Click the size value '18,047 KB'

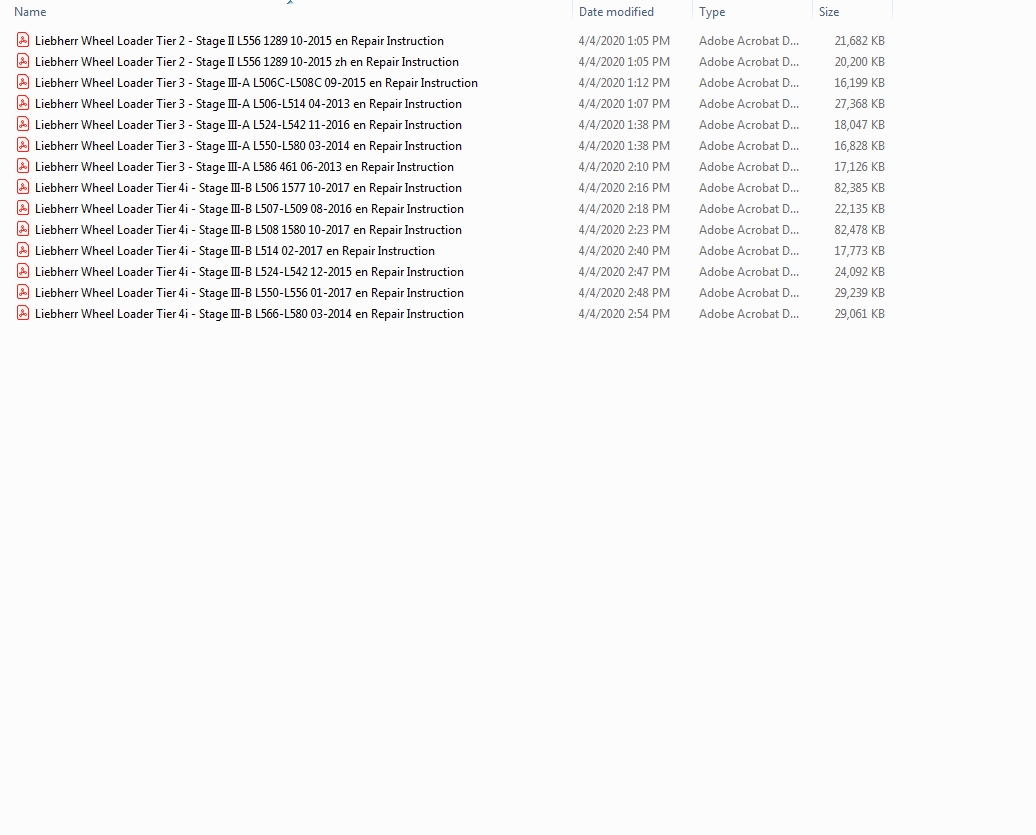(x=860, y=125)
